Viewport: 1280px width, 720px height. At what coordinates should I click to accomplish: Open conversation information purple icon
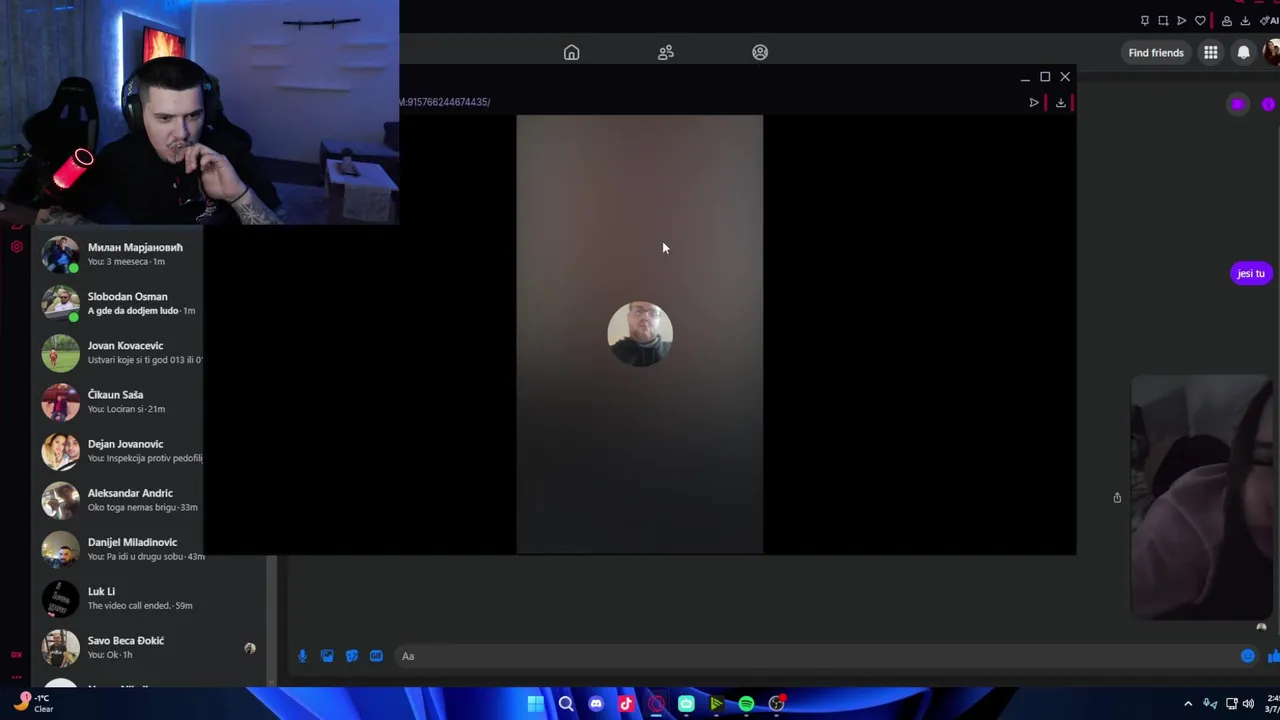(1268, 104)
